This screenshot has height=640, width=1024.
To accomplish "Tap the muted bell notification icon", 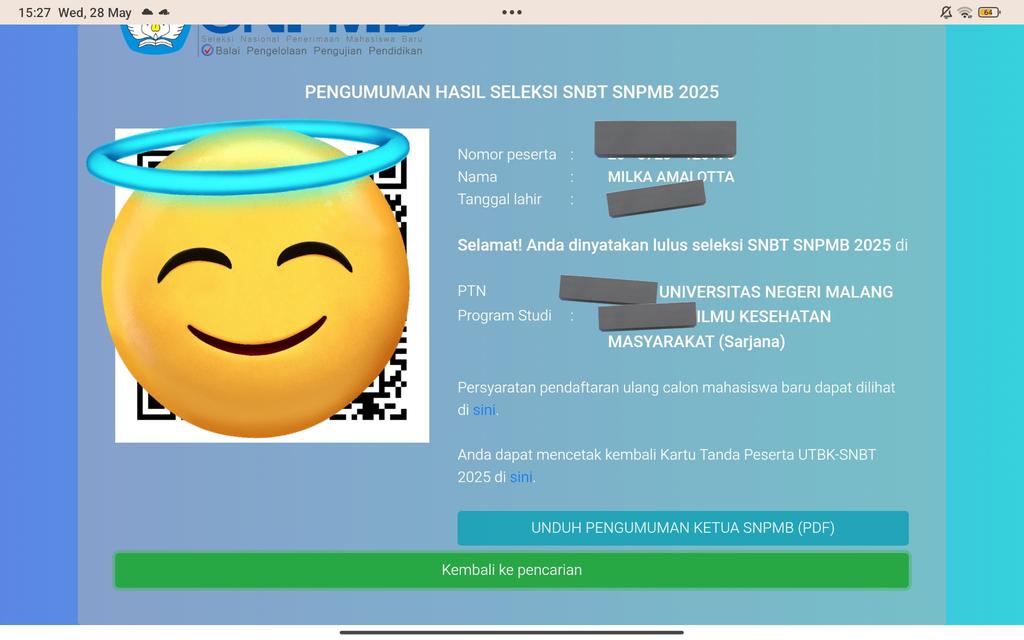I will pyautogui.click(x=946, y=12).
